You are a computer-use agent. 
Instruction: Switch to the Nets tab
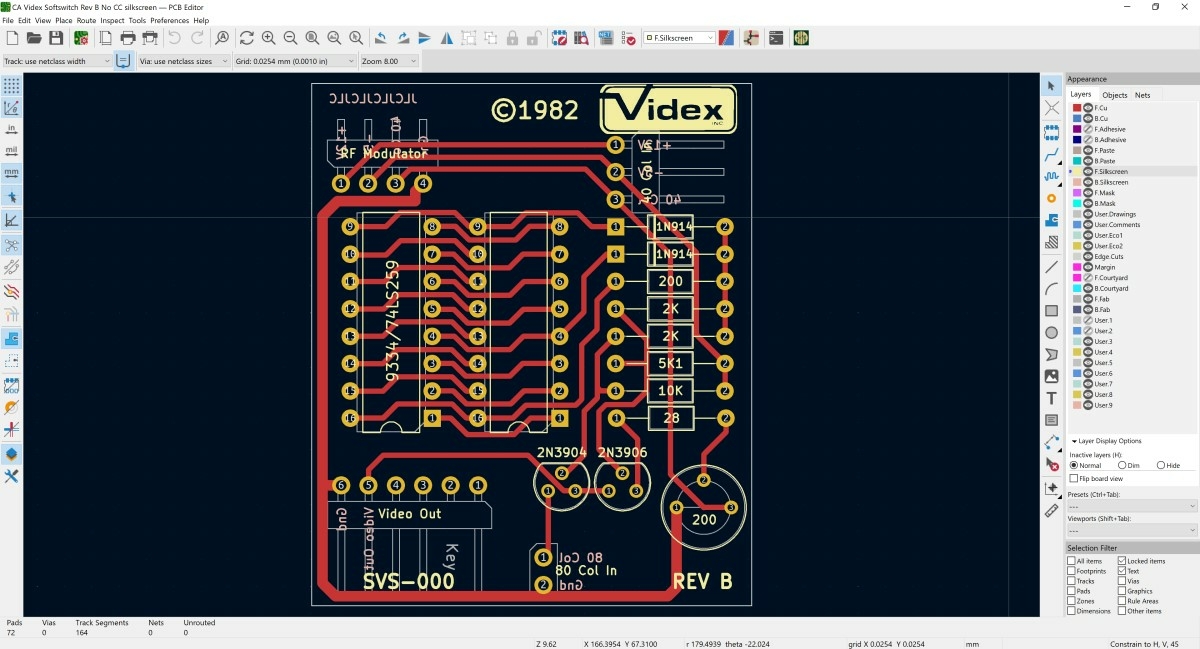pyautogui.click(x=1142, y=95)
